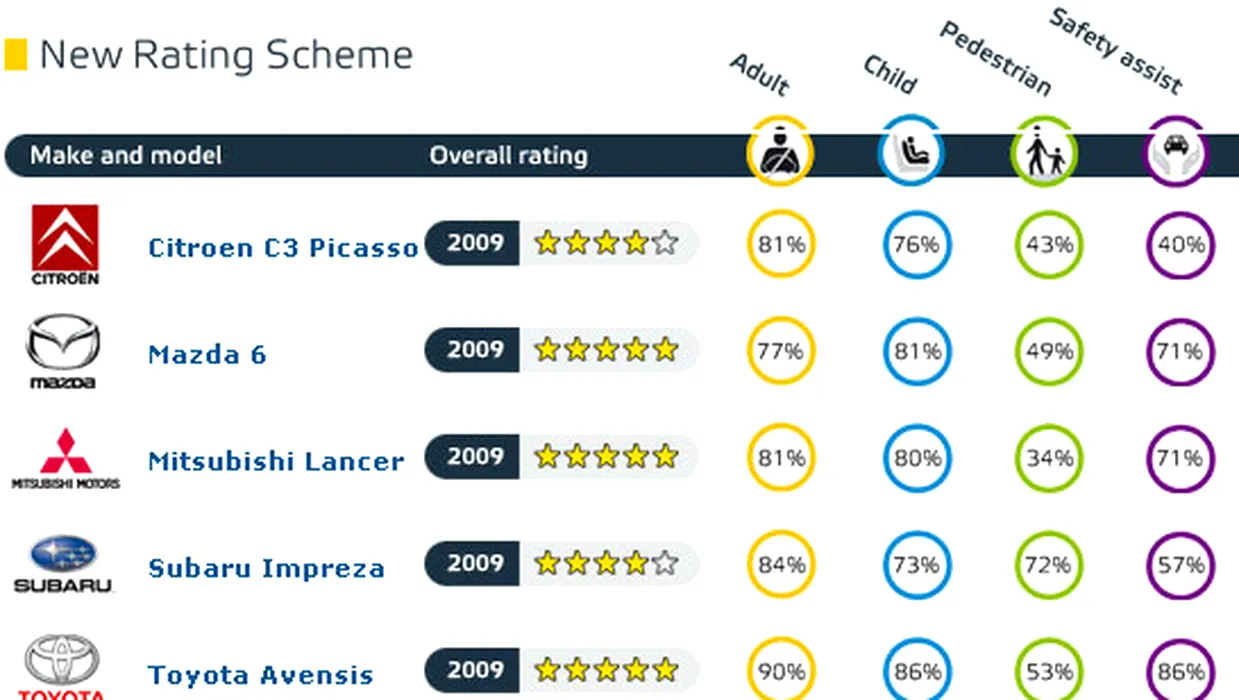The image size is (1239, 700).
Task: Click the Pedestrian protection icon
Action: click(x=1045, y=152)
